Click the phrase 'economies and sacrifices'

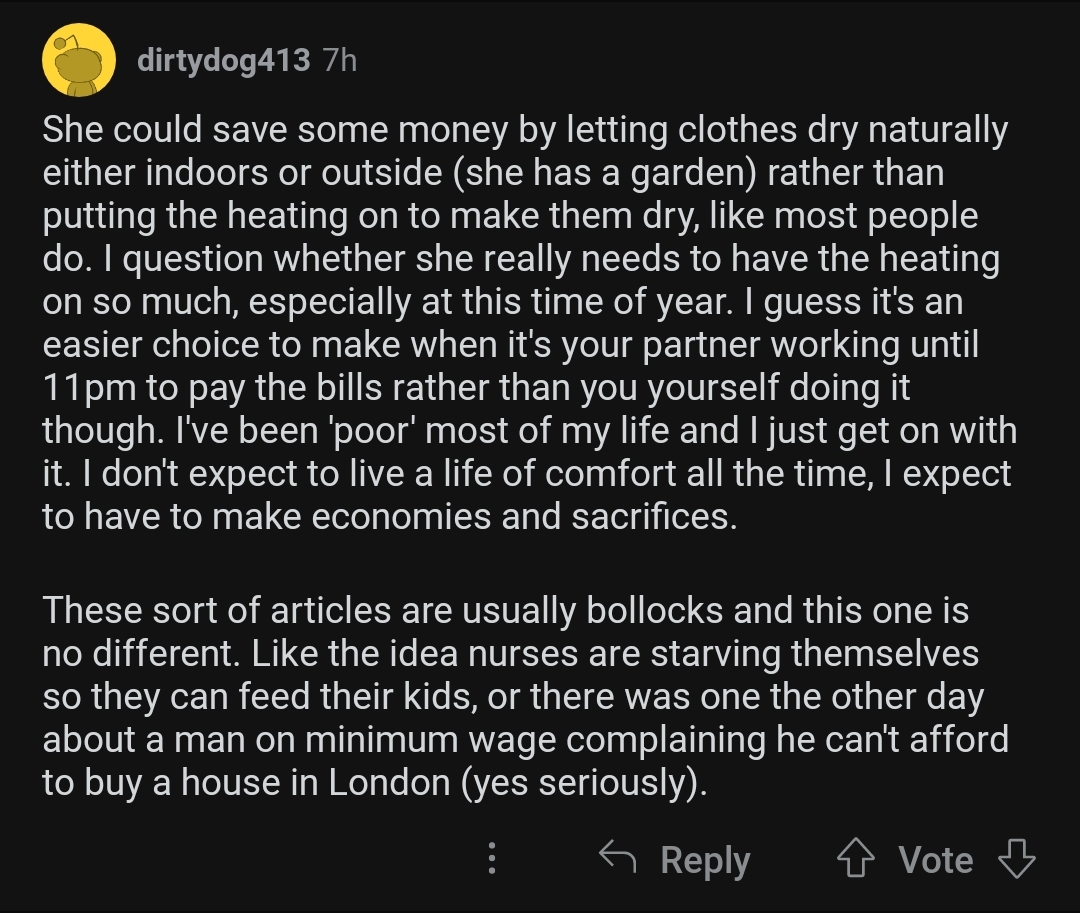point(523,517)
